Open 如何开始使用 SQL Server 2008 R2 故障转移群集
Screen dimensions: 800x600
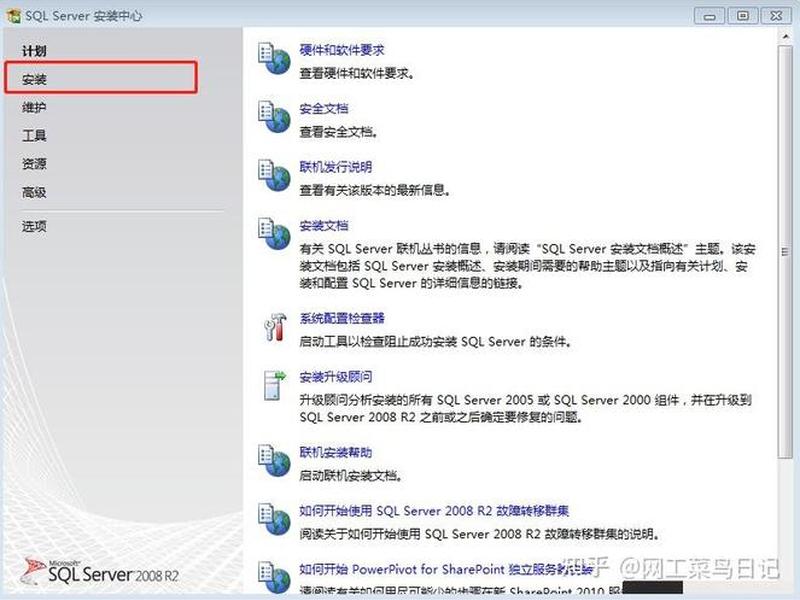(x=434, y=511)
